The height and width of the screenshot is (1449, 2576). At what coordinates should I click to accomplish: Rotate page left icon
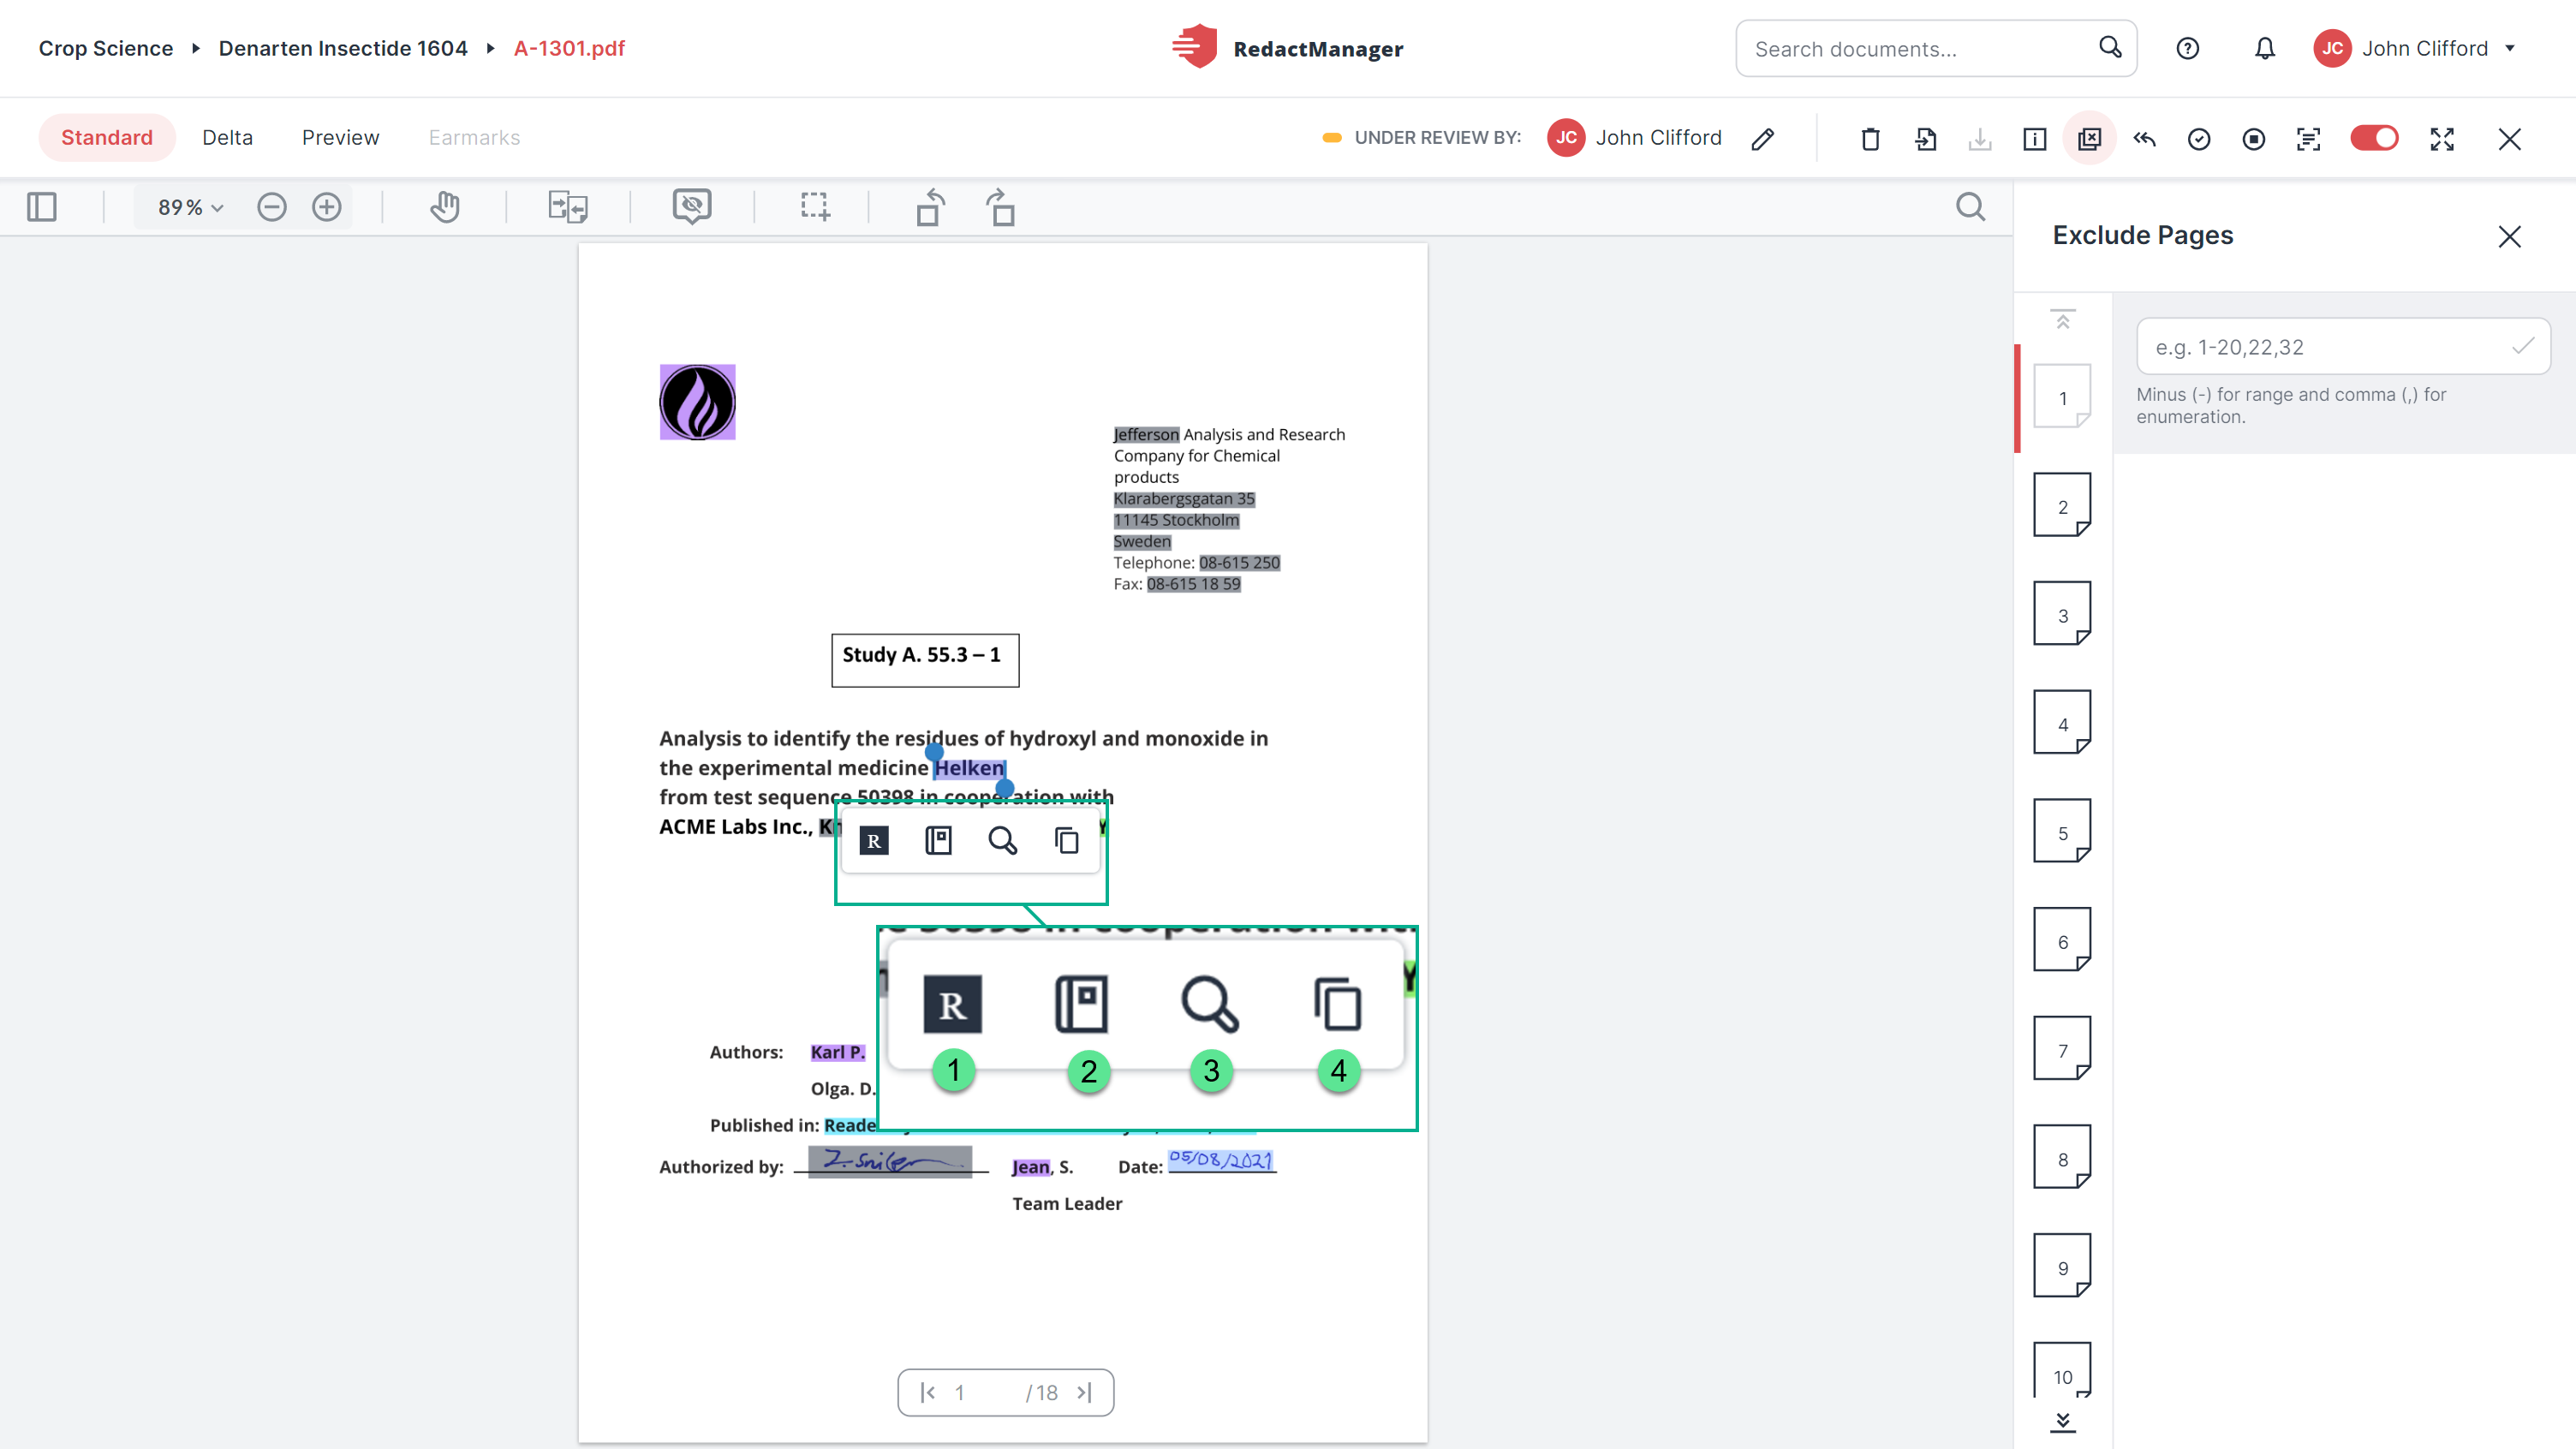click(930, 207)
